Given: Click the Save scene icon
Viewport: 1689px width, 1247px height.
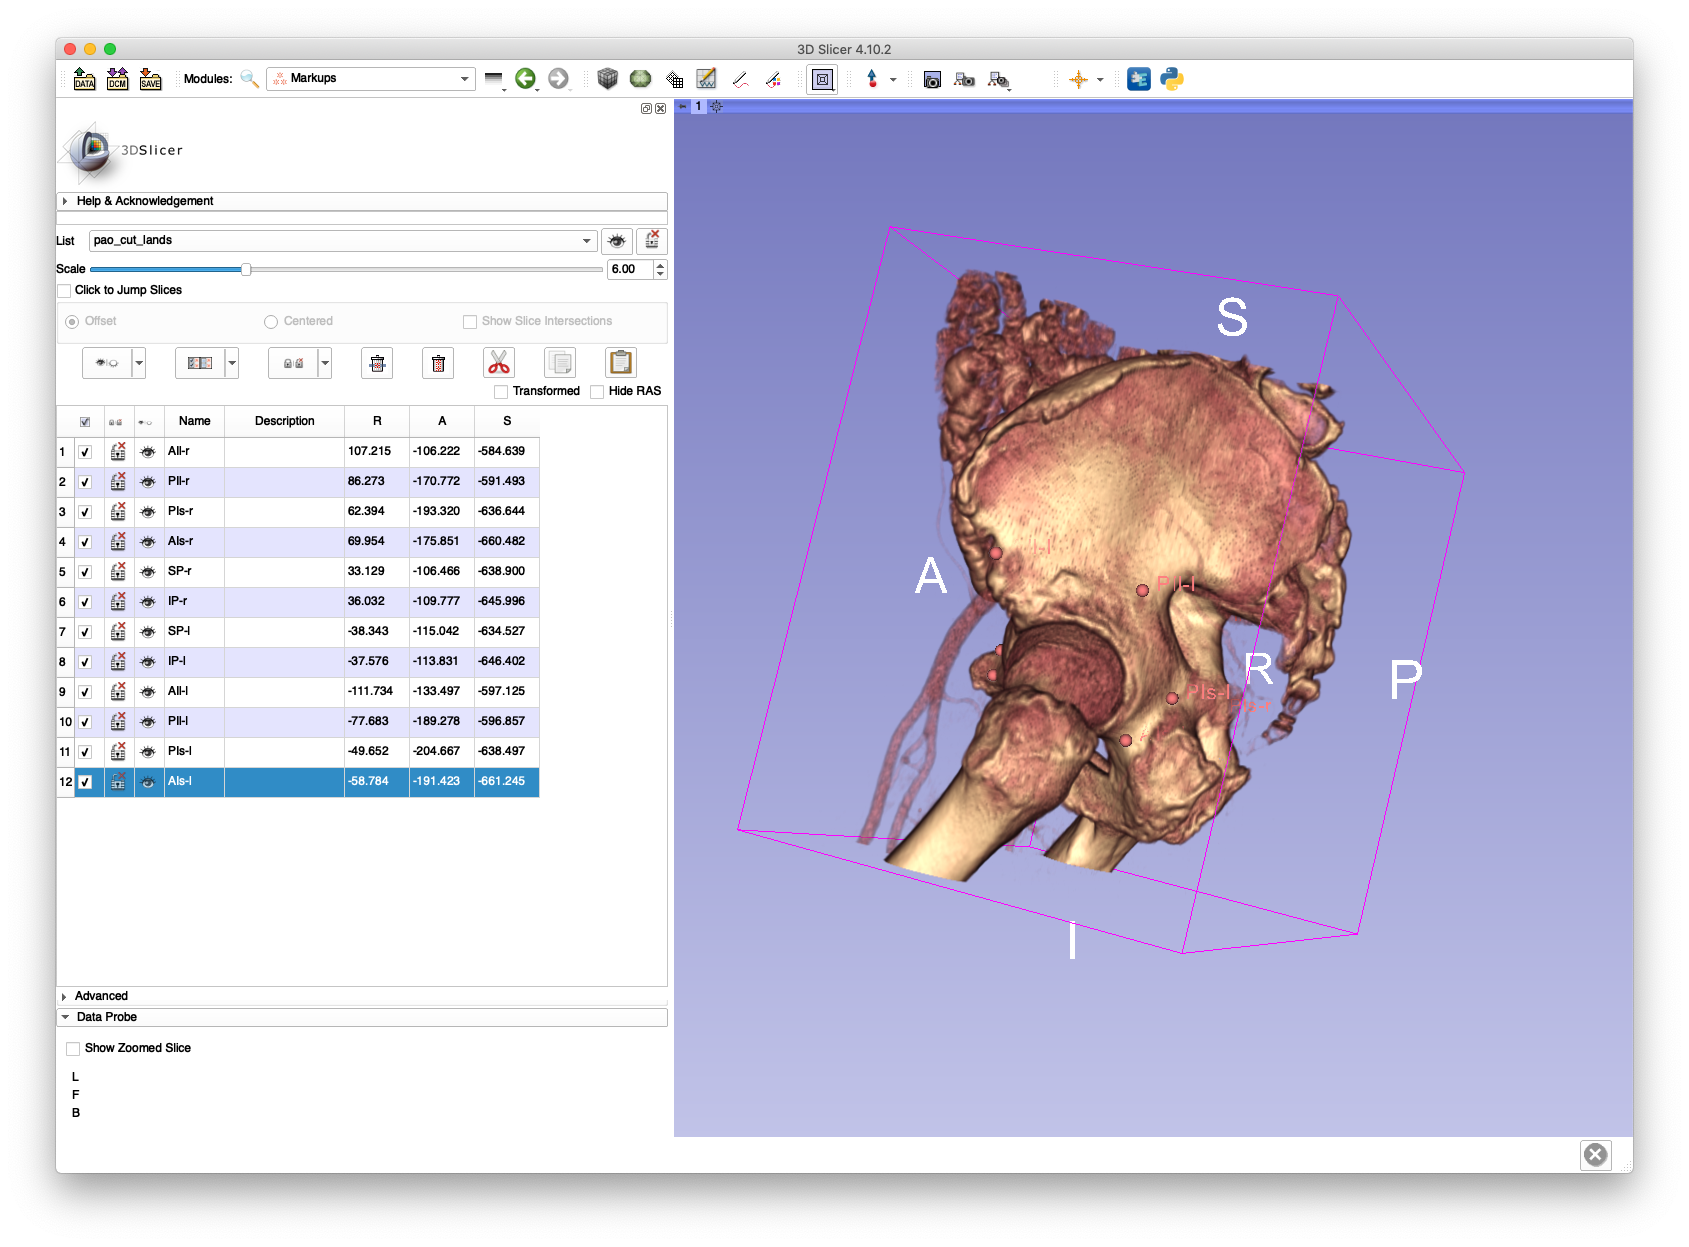Looking at the screenshot, I should click(150, 79).
